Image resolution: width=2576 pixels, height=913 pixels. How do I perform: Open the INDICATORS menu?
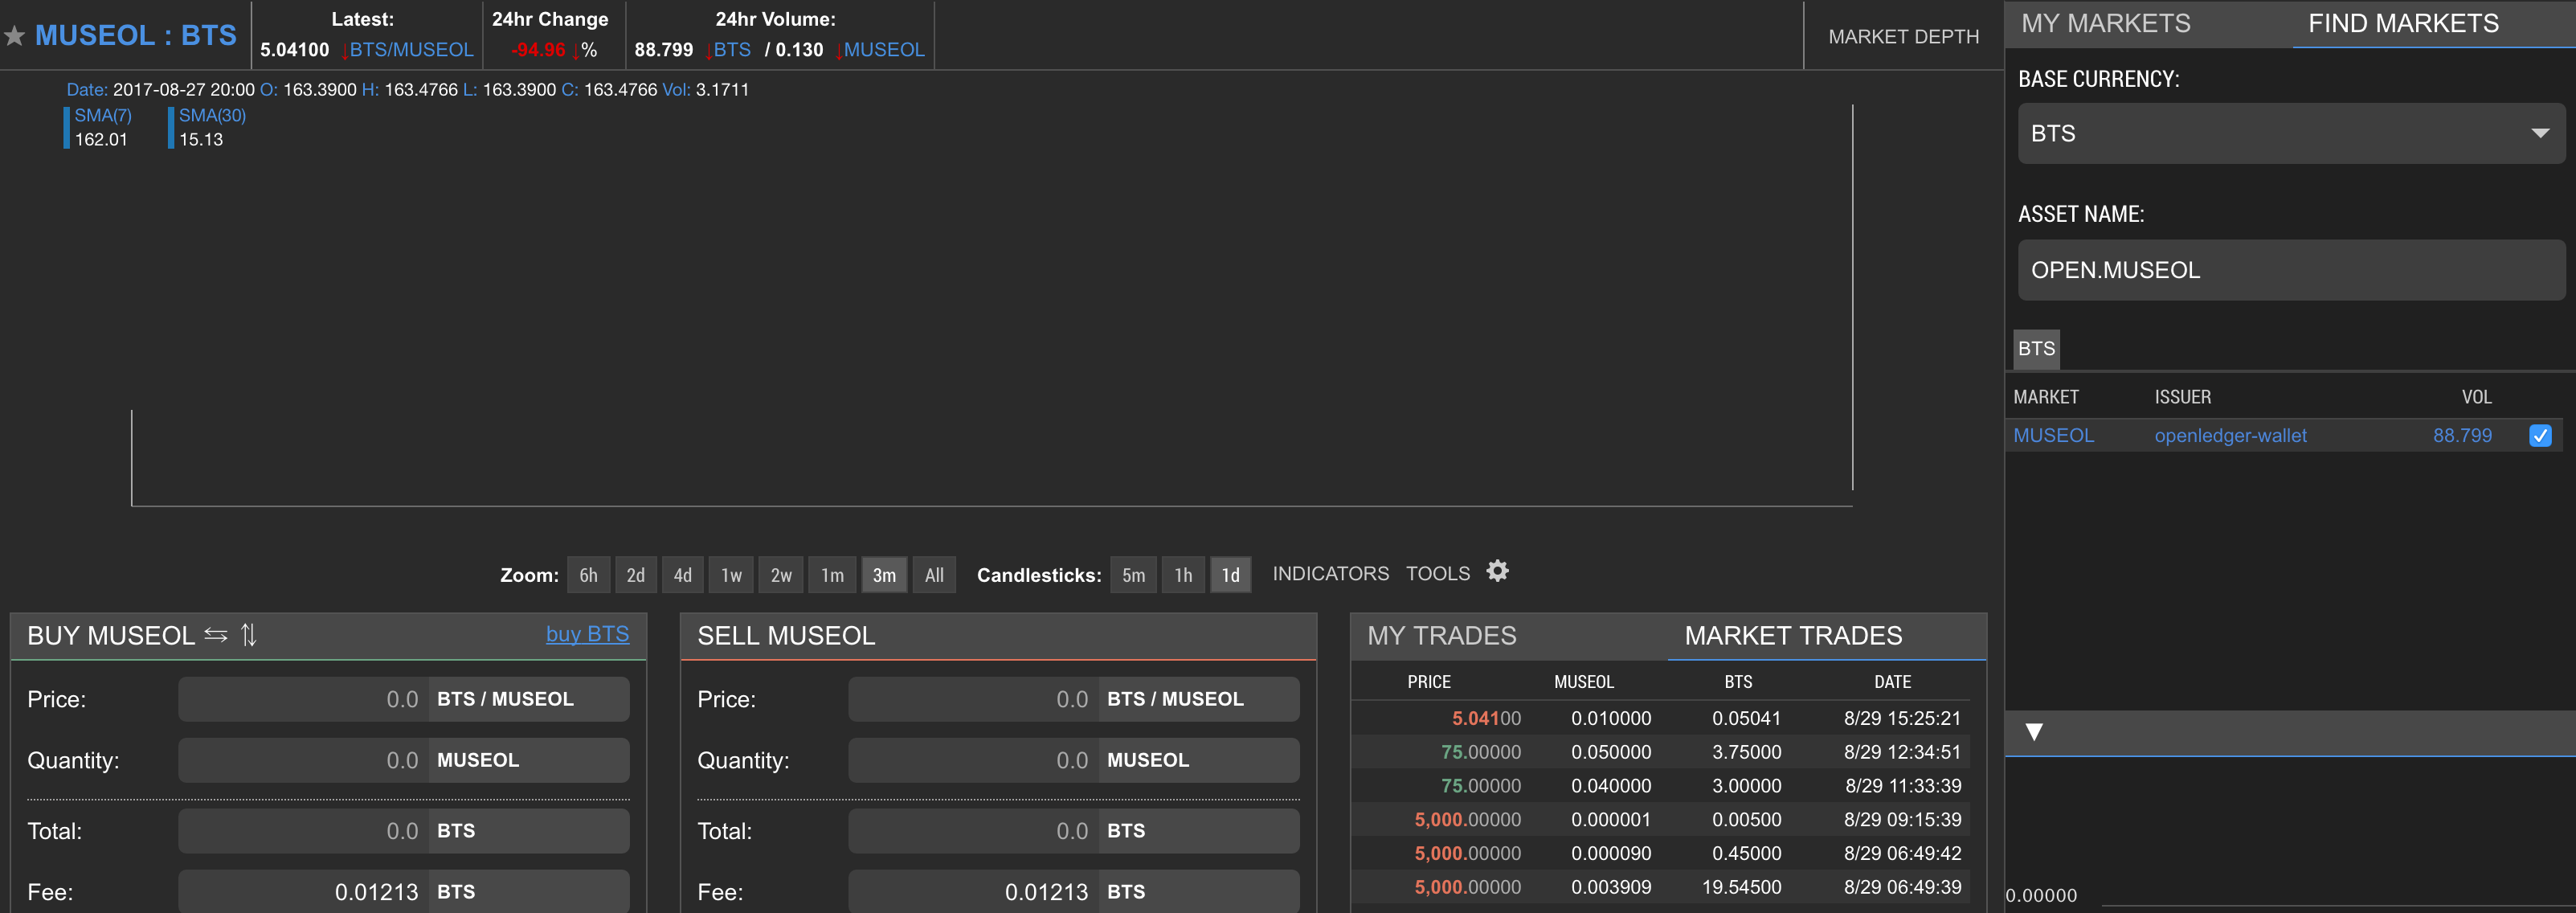point(1330,573)
